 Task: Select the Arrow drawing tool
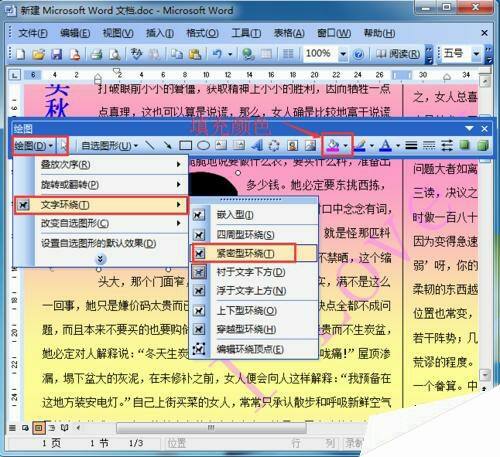click(x=167, y=145)
